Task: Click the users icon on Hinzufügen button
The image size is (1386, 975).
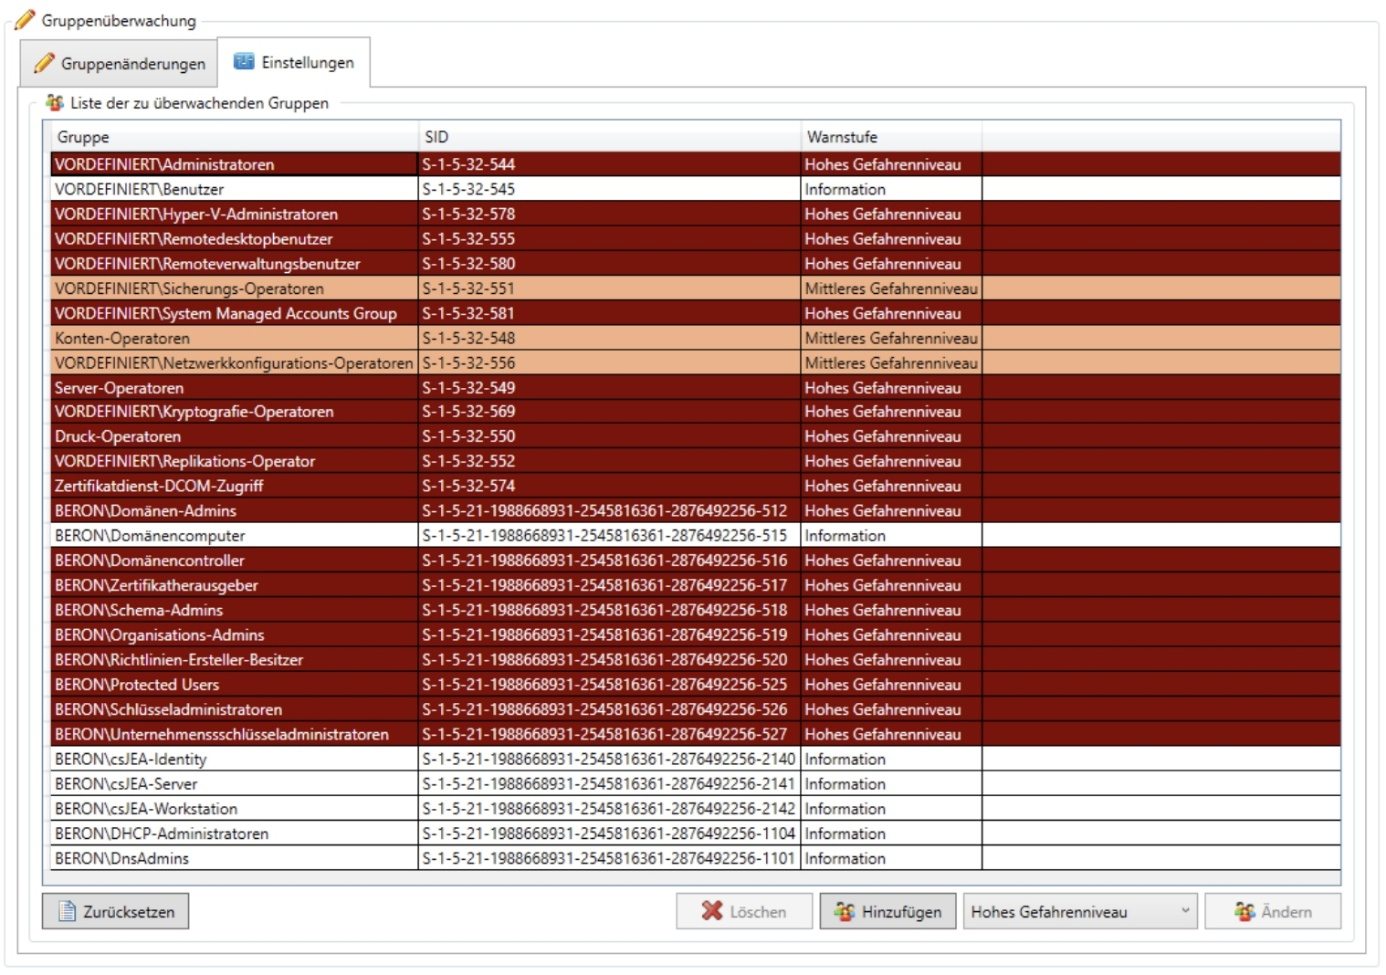Action: (x=845, y=911)
